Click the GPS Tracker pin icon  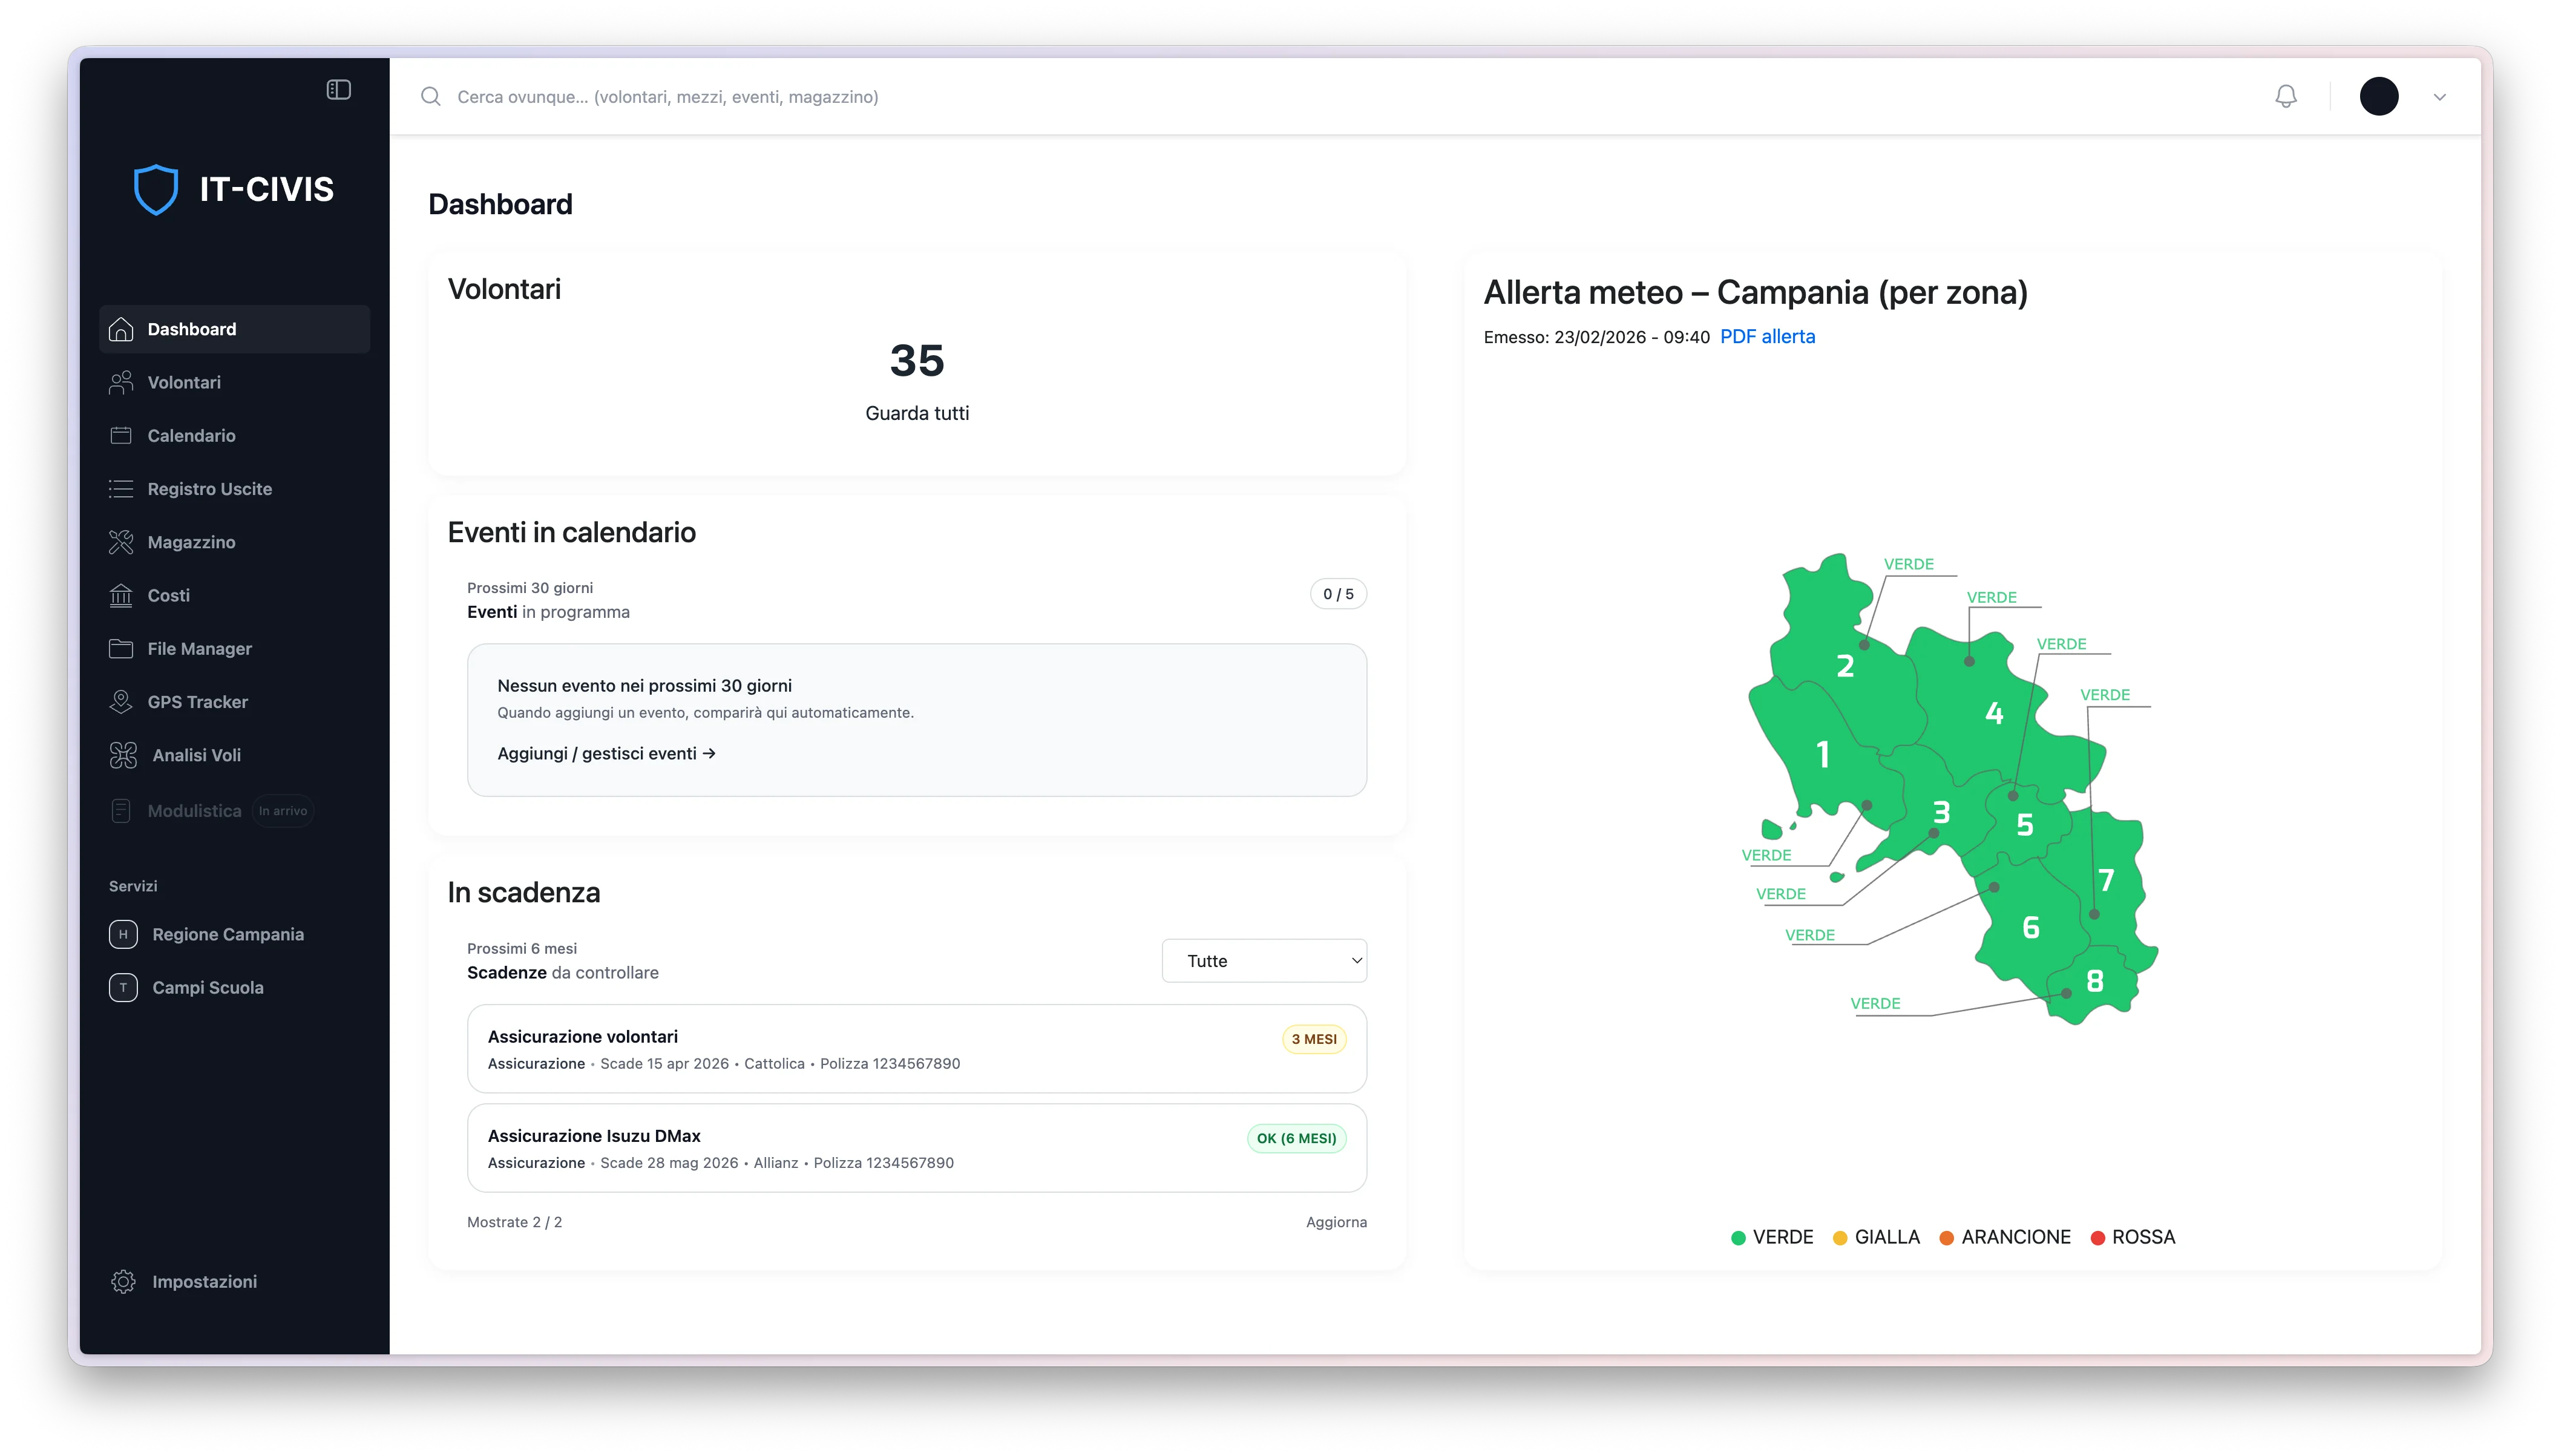pyautogui.click(x=121, y=702)
